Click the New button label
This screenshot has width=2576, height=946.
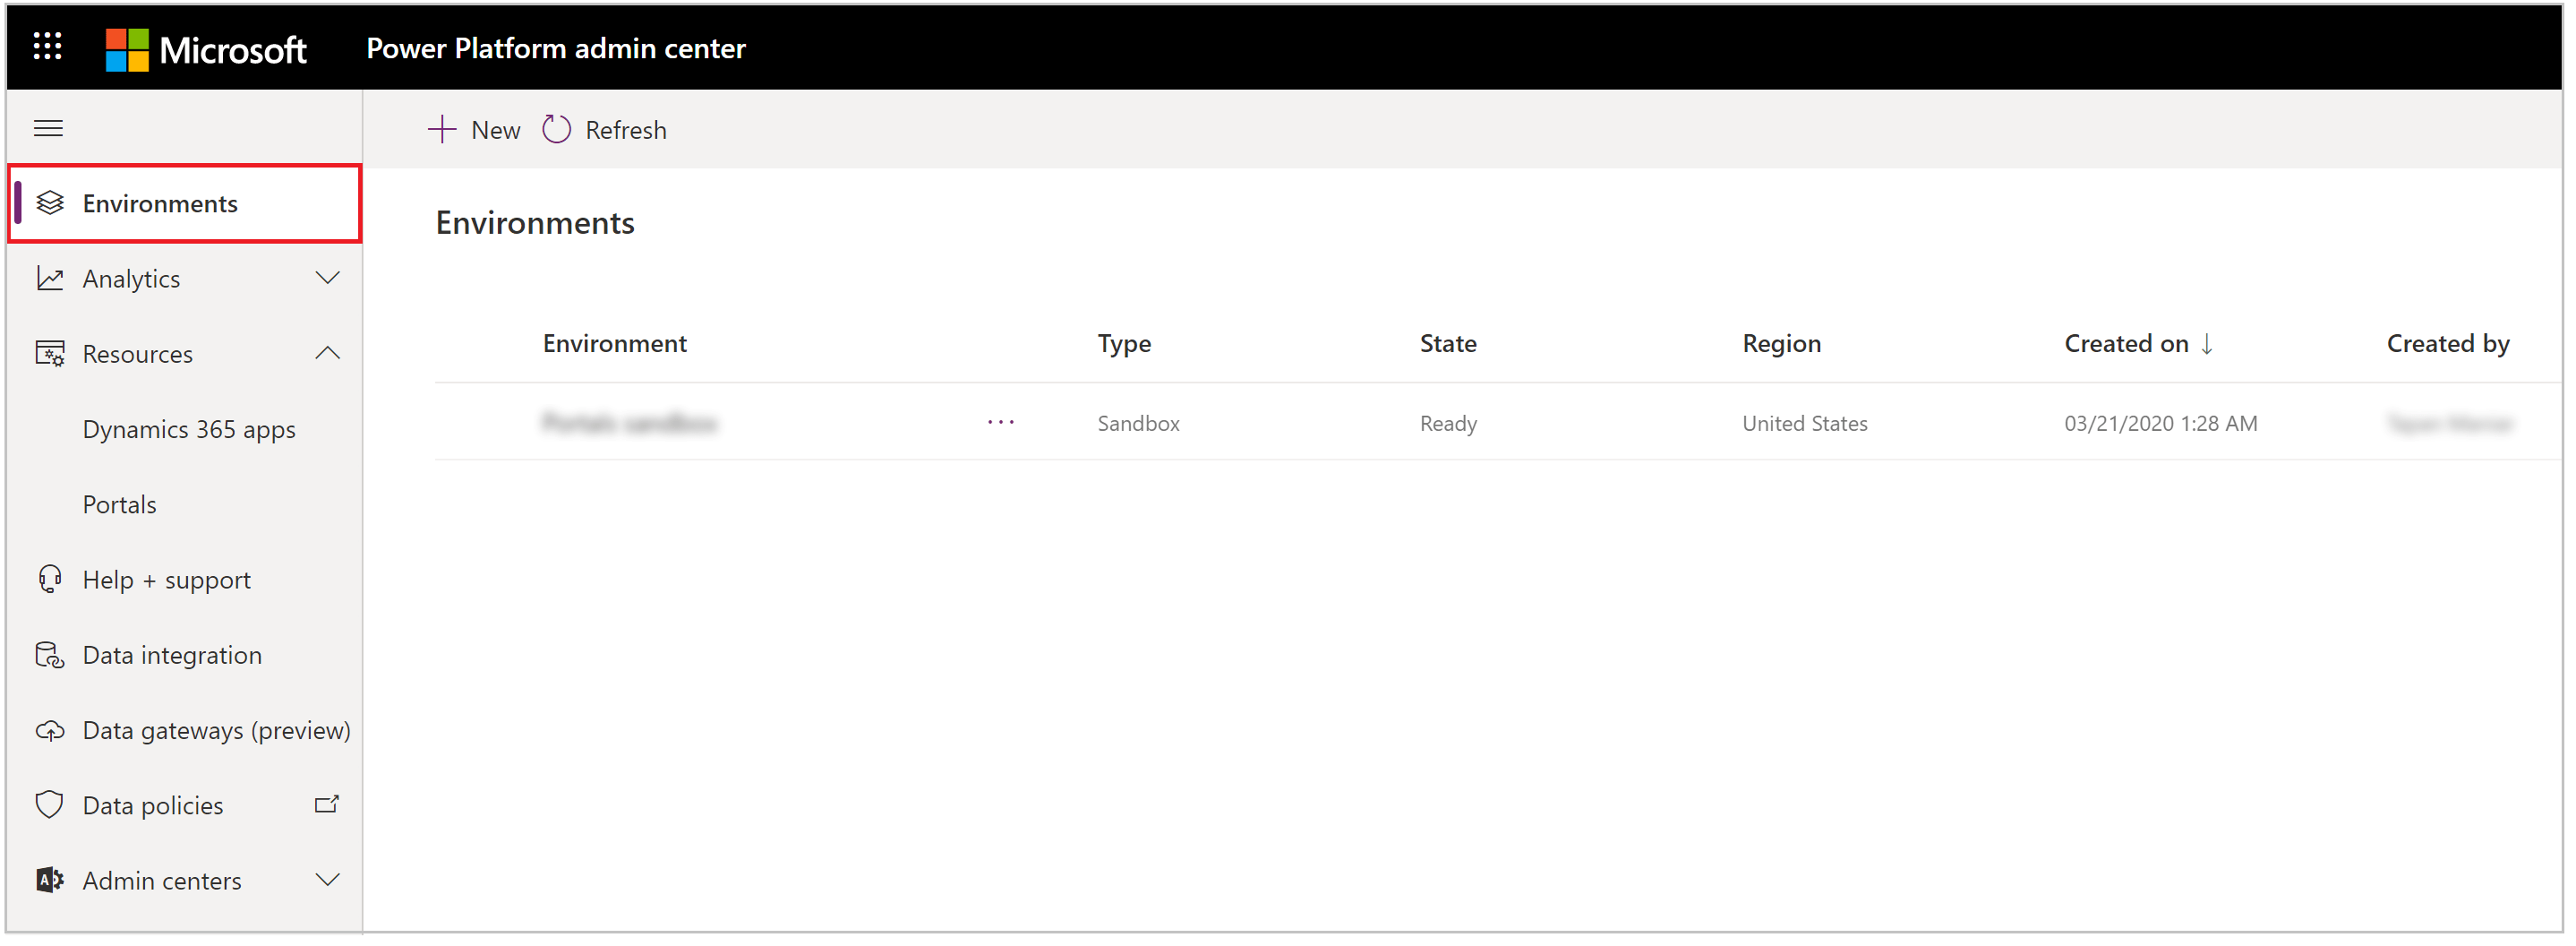point(496,131)
